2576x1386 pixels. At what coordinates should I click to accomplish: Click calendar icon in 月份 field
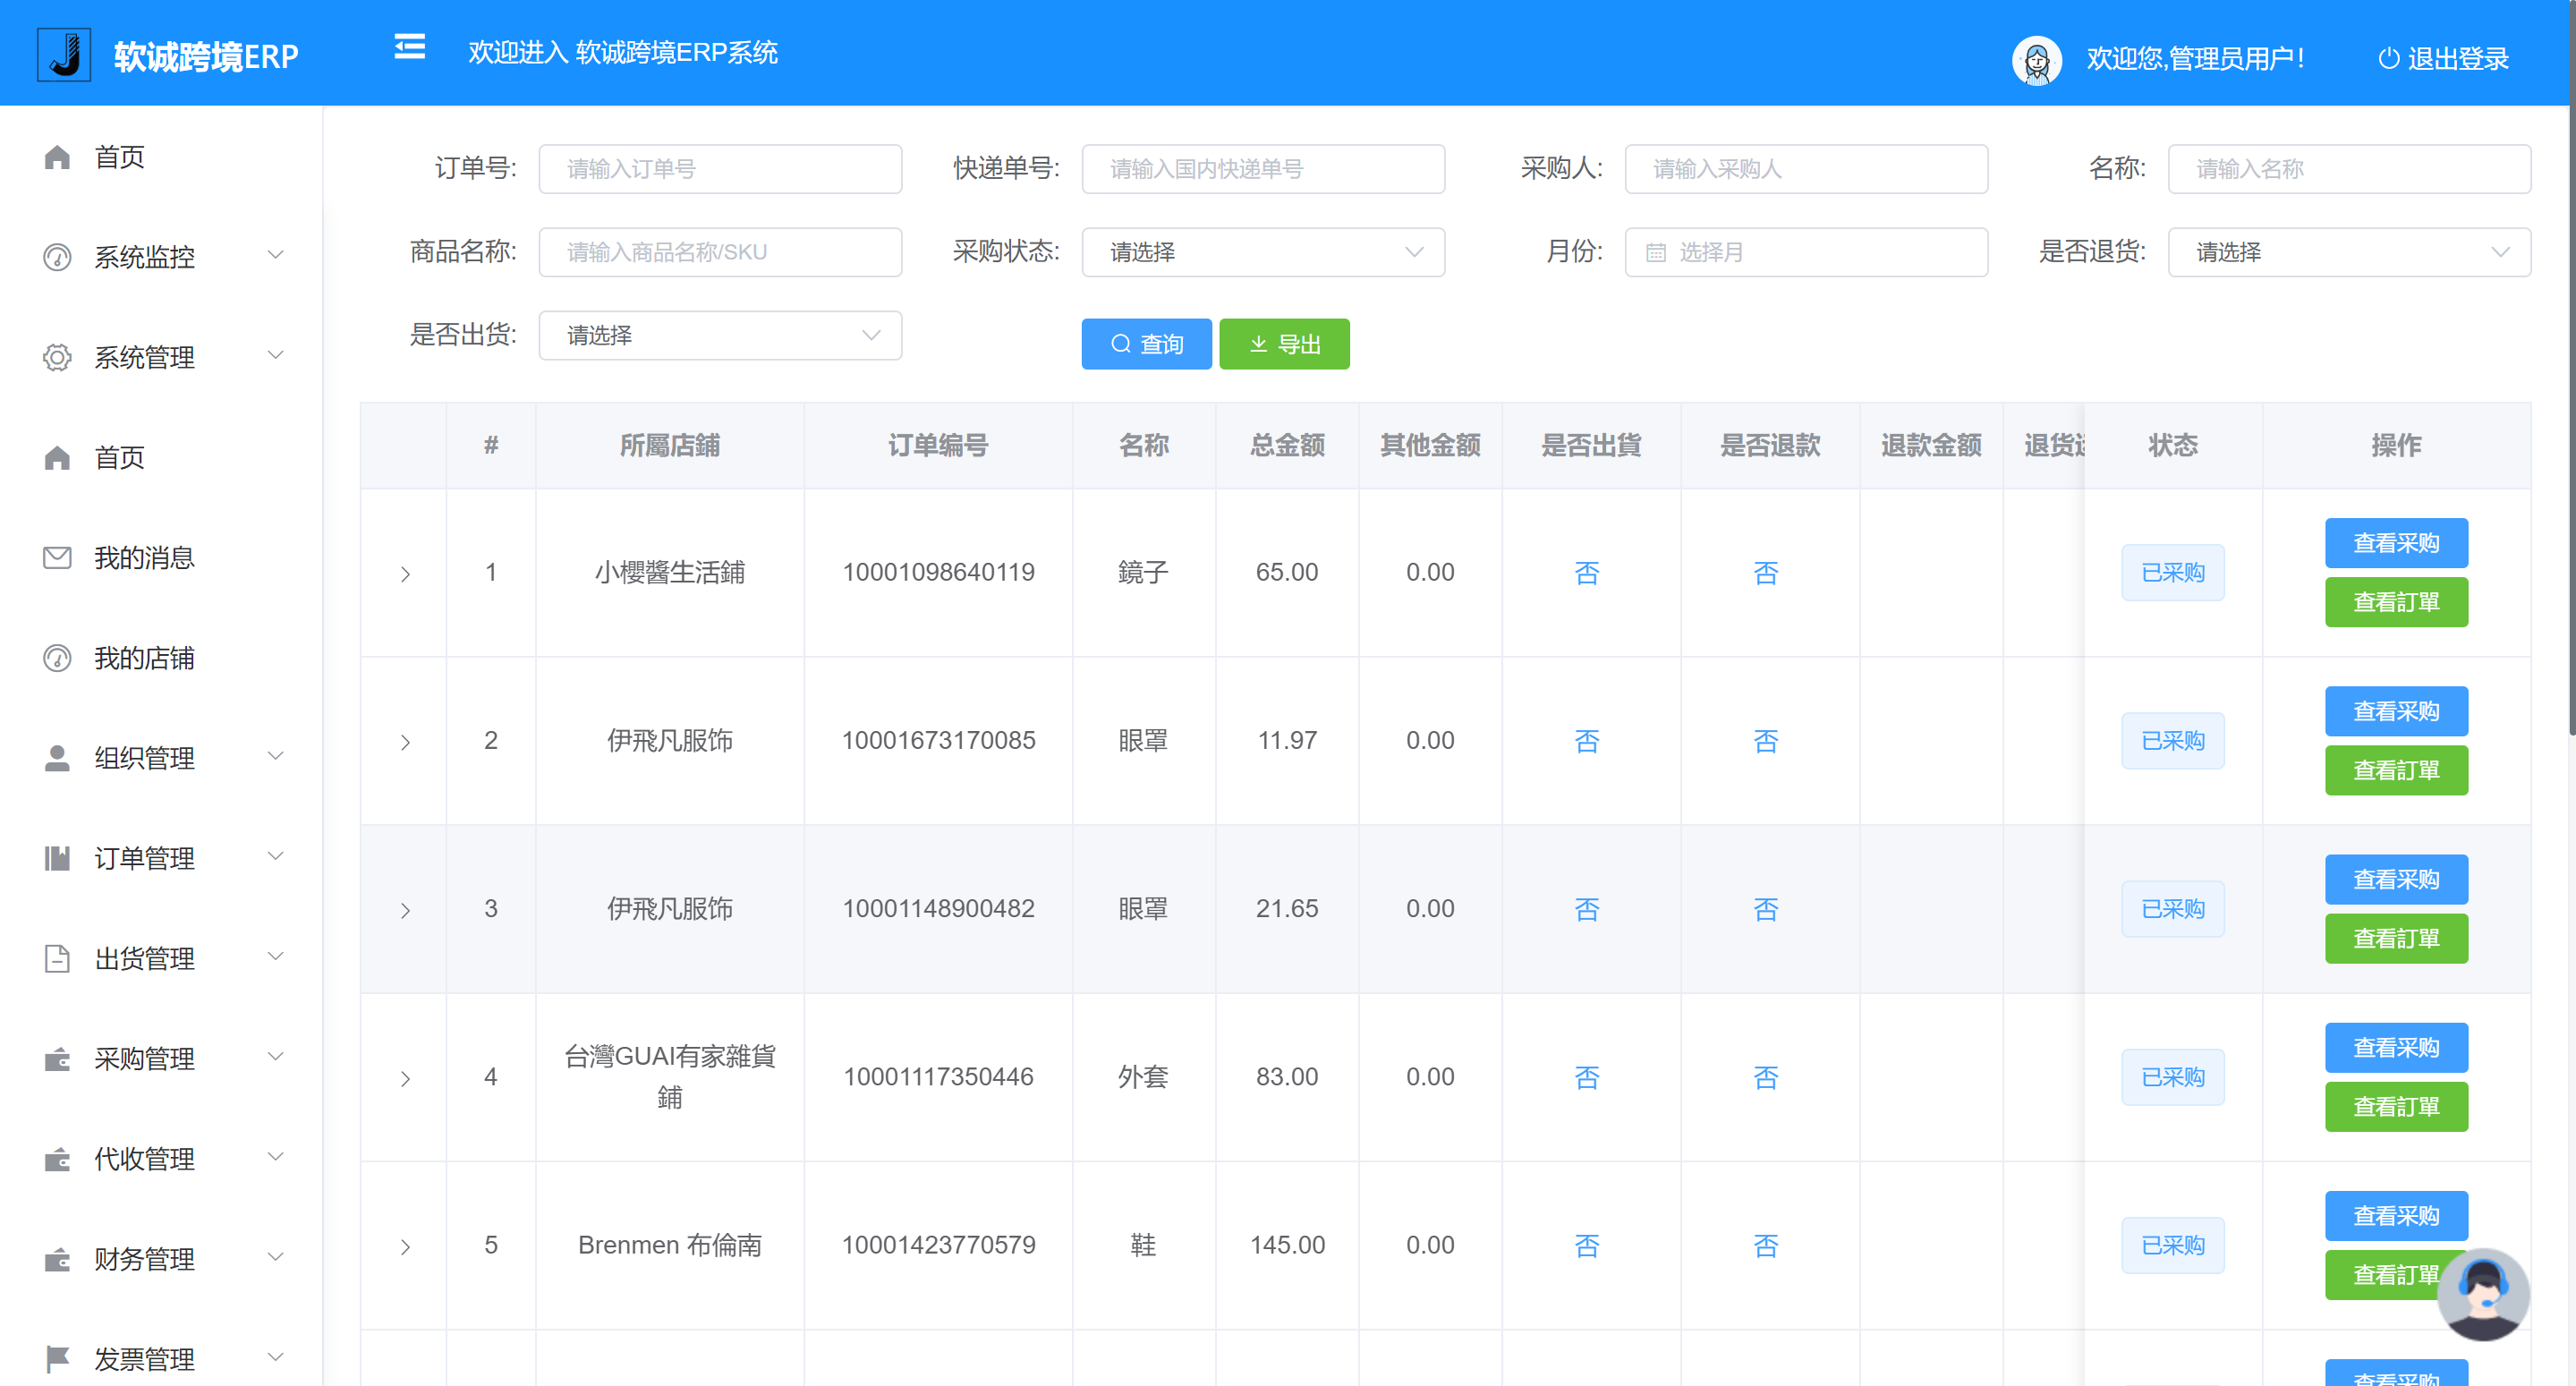click(1656, 252)
